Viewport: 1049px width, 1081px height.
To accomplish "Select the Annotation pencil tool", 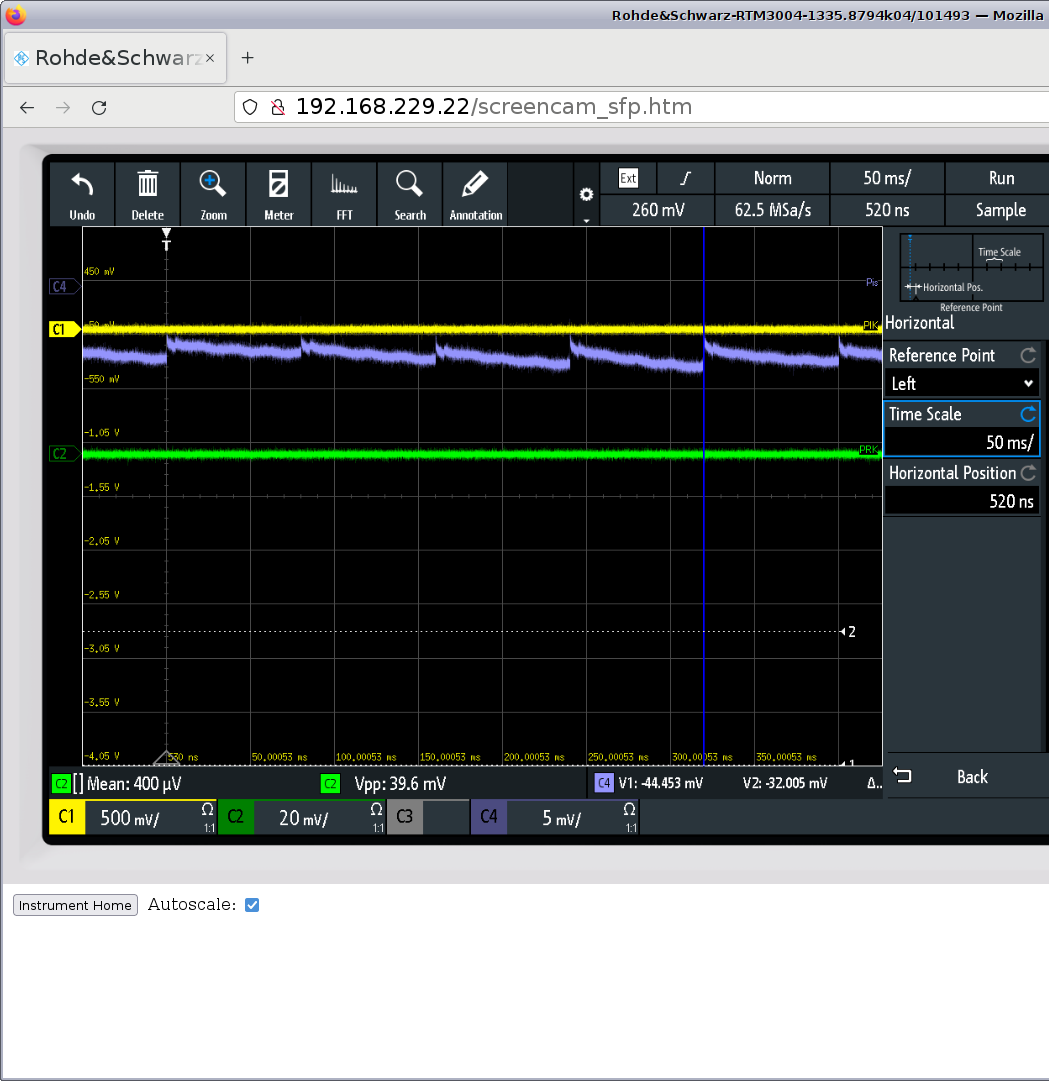I will point(475,185).
